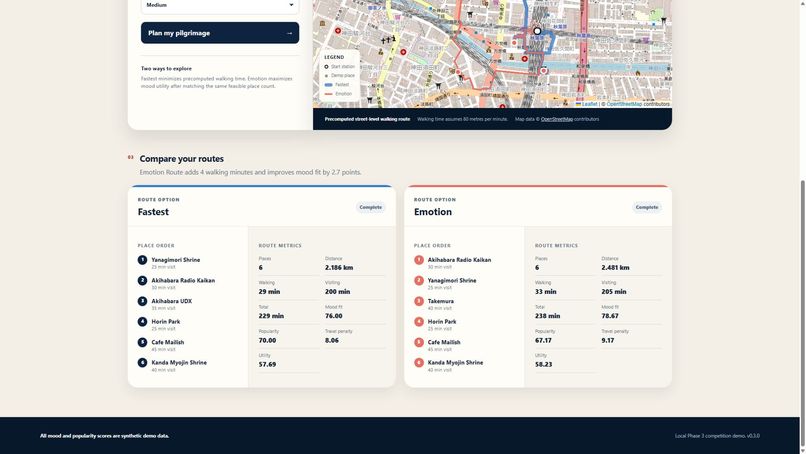Click the Emotion route card title
This screenshot has width=806, height=454.
tap(433, 212)
